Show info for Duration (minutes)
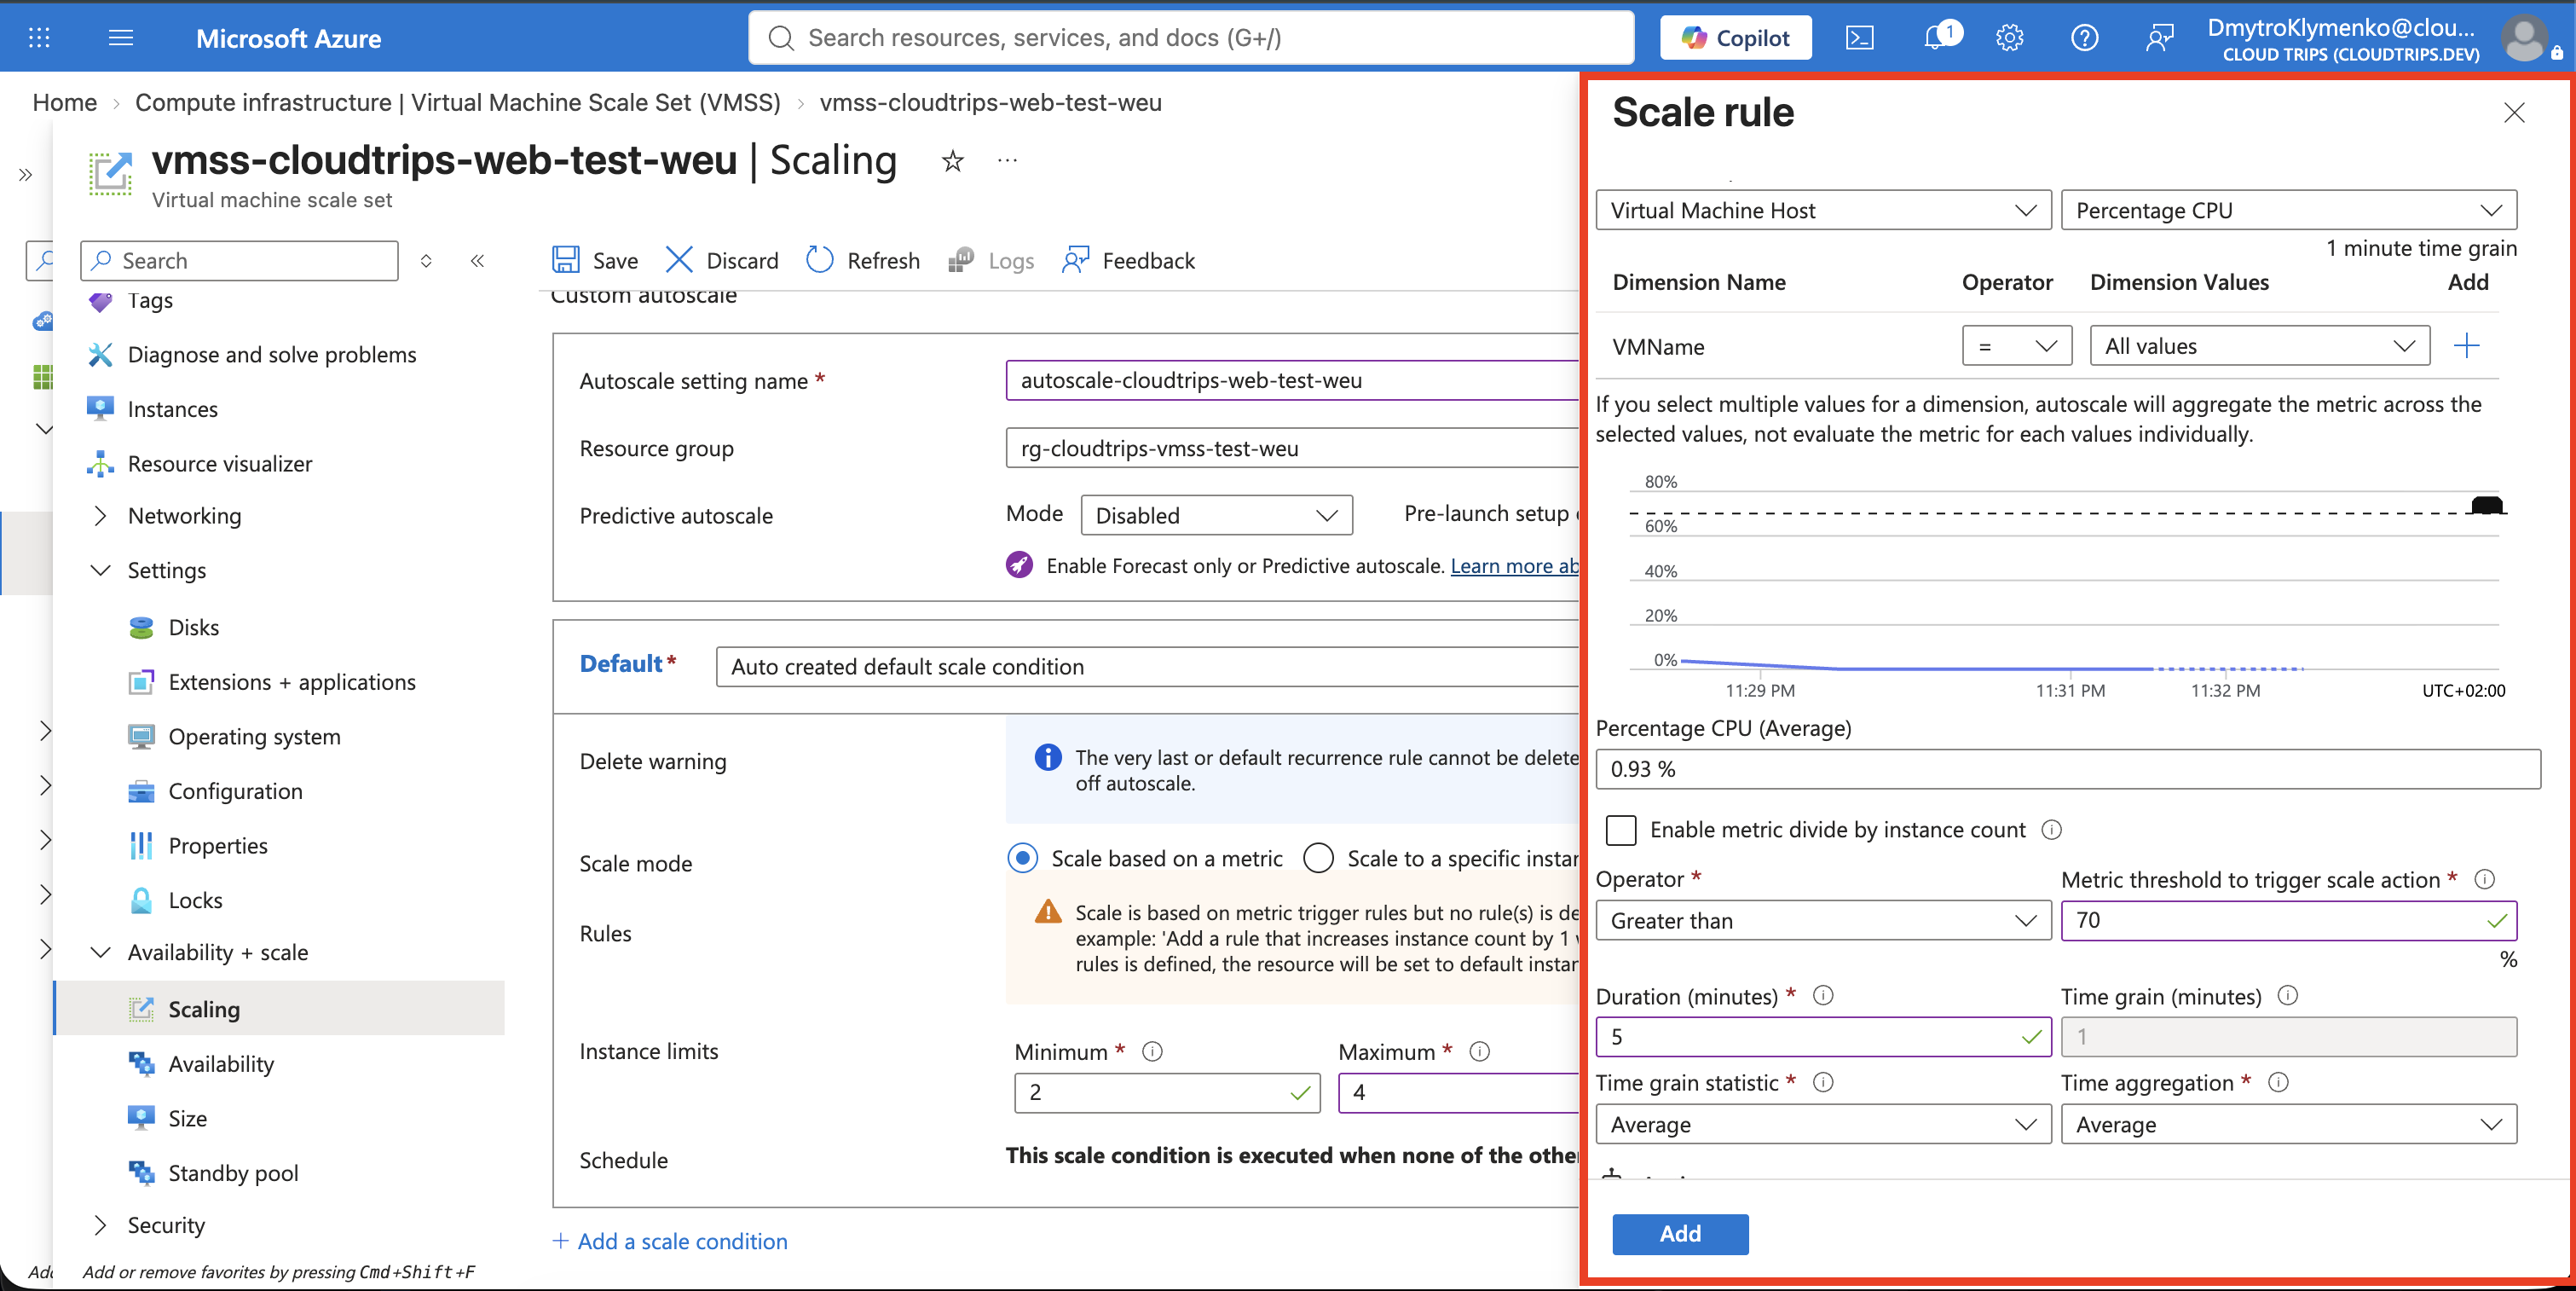 1822,996
